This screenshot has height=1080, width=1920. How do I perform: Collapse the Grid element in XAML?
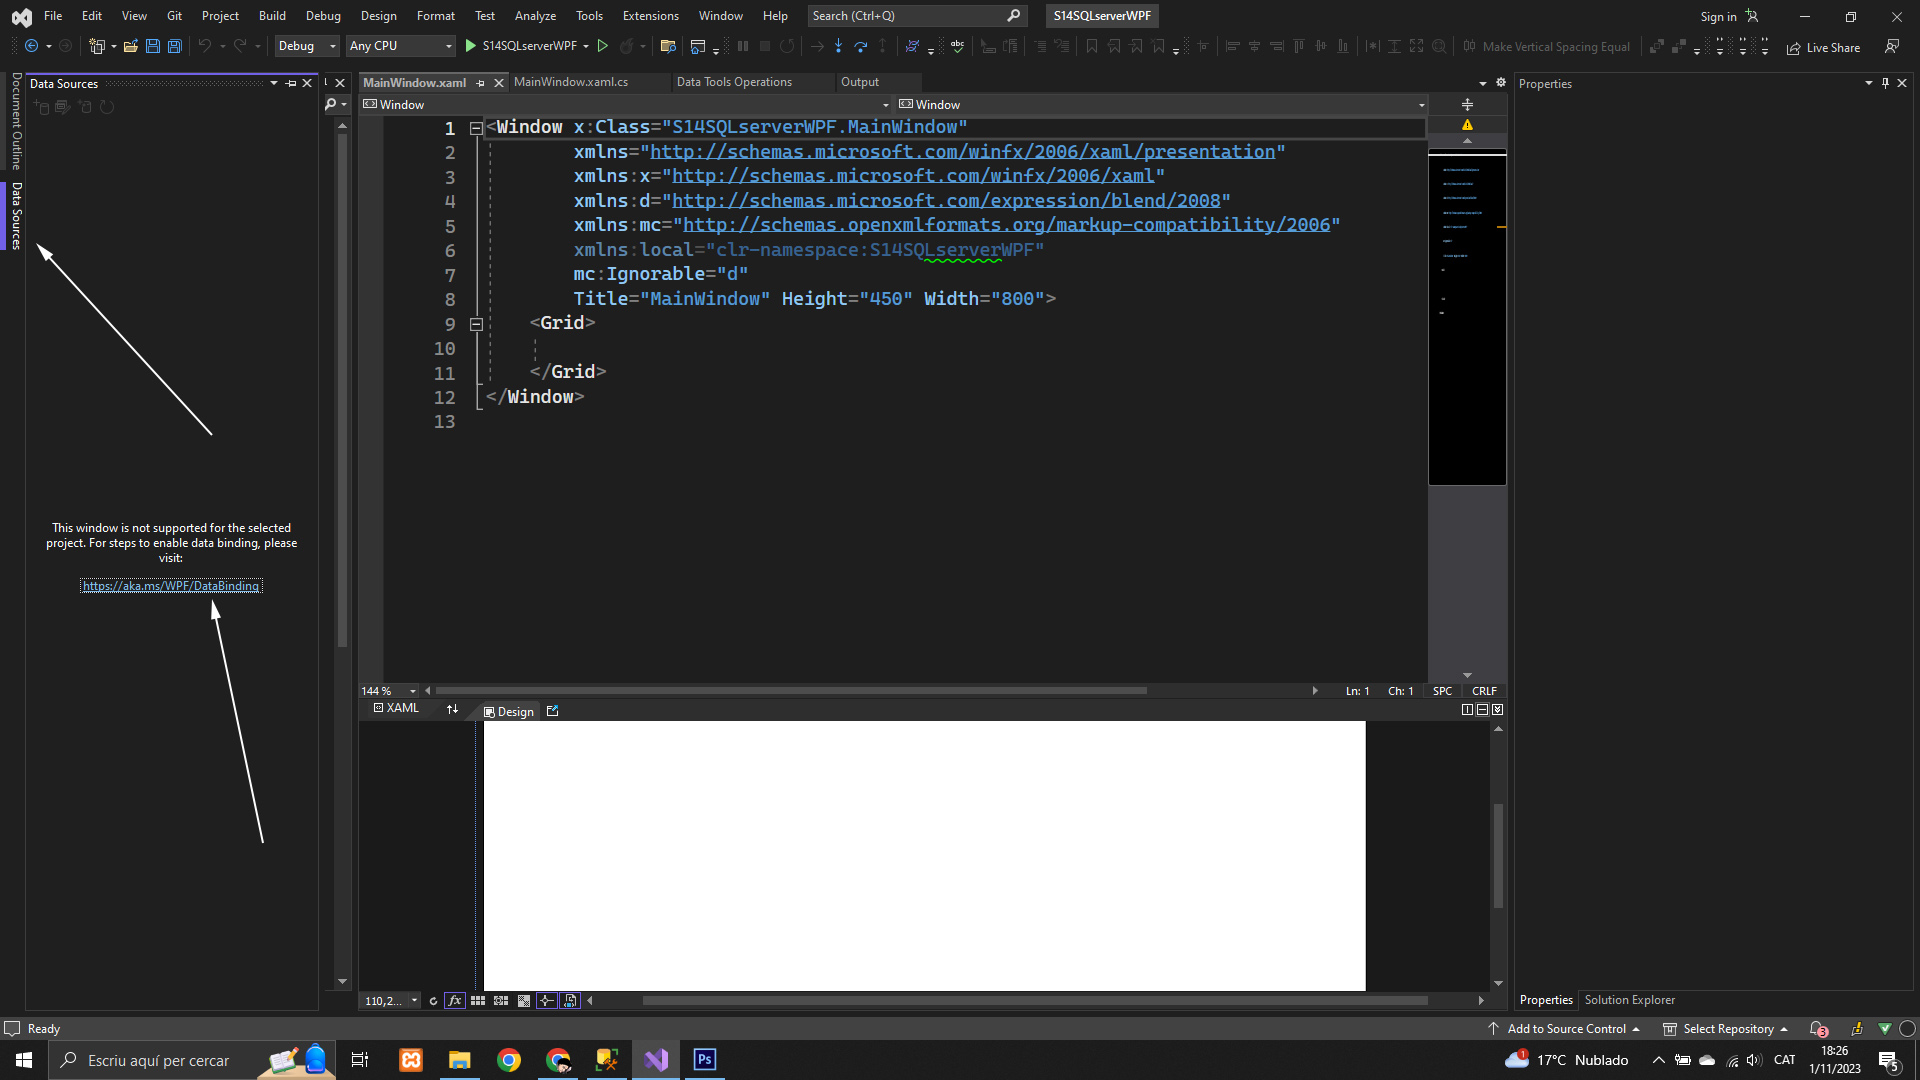[x=476, y=324]
